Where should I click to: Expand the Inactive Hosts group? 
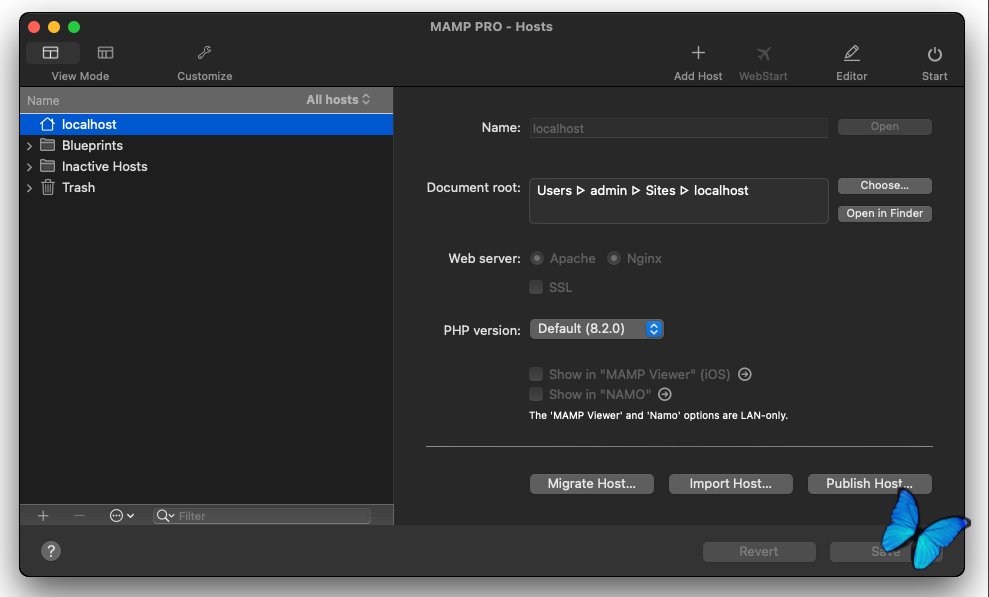click(x=29, y=167)
